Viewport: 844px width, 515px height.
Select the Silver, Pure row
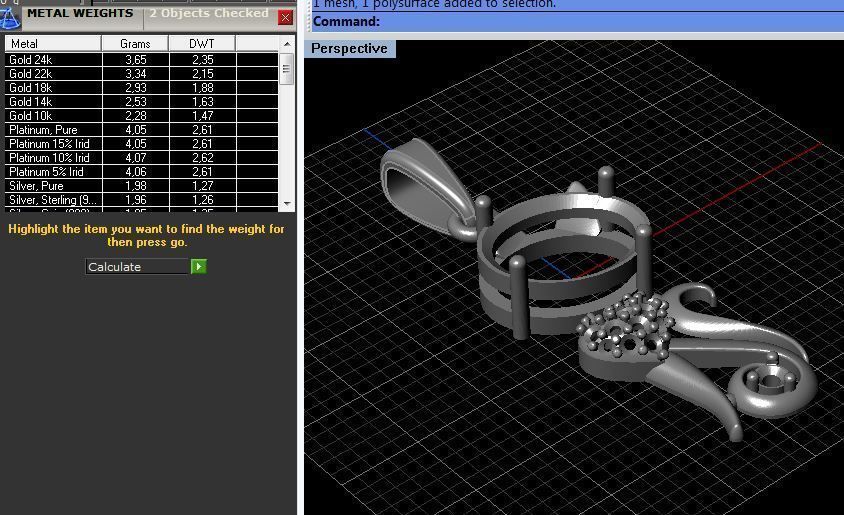pos(142,186)
